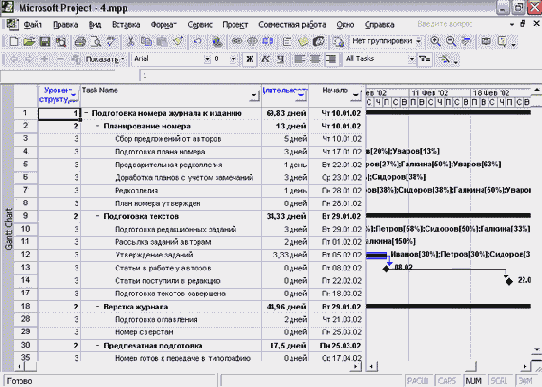
Task: Open the Файл menu
Action: coord(32,25)
